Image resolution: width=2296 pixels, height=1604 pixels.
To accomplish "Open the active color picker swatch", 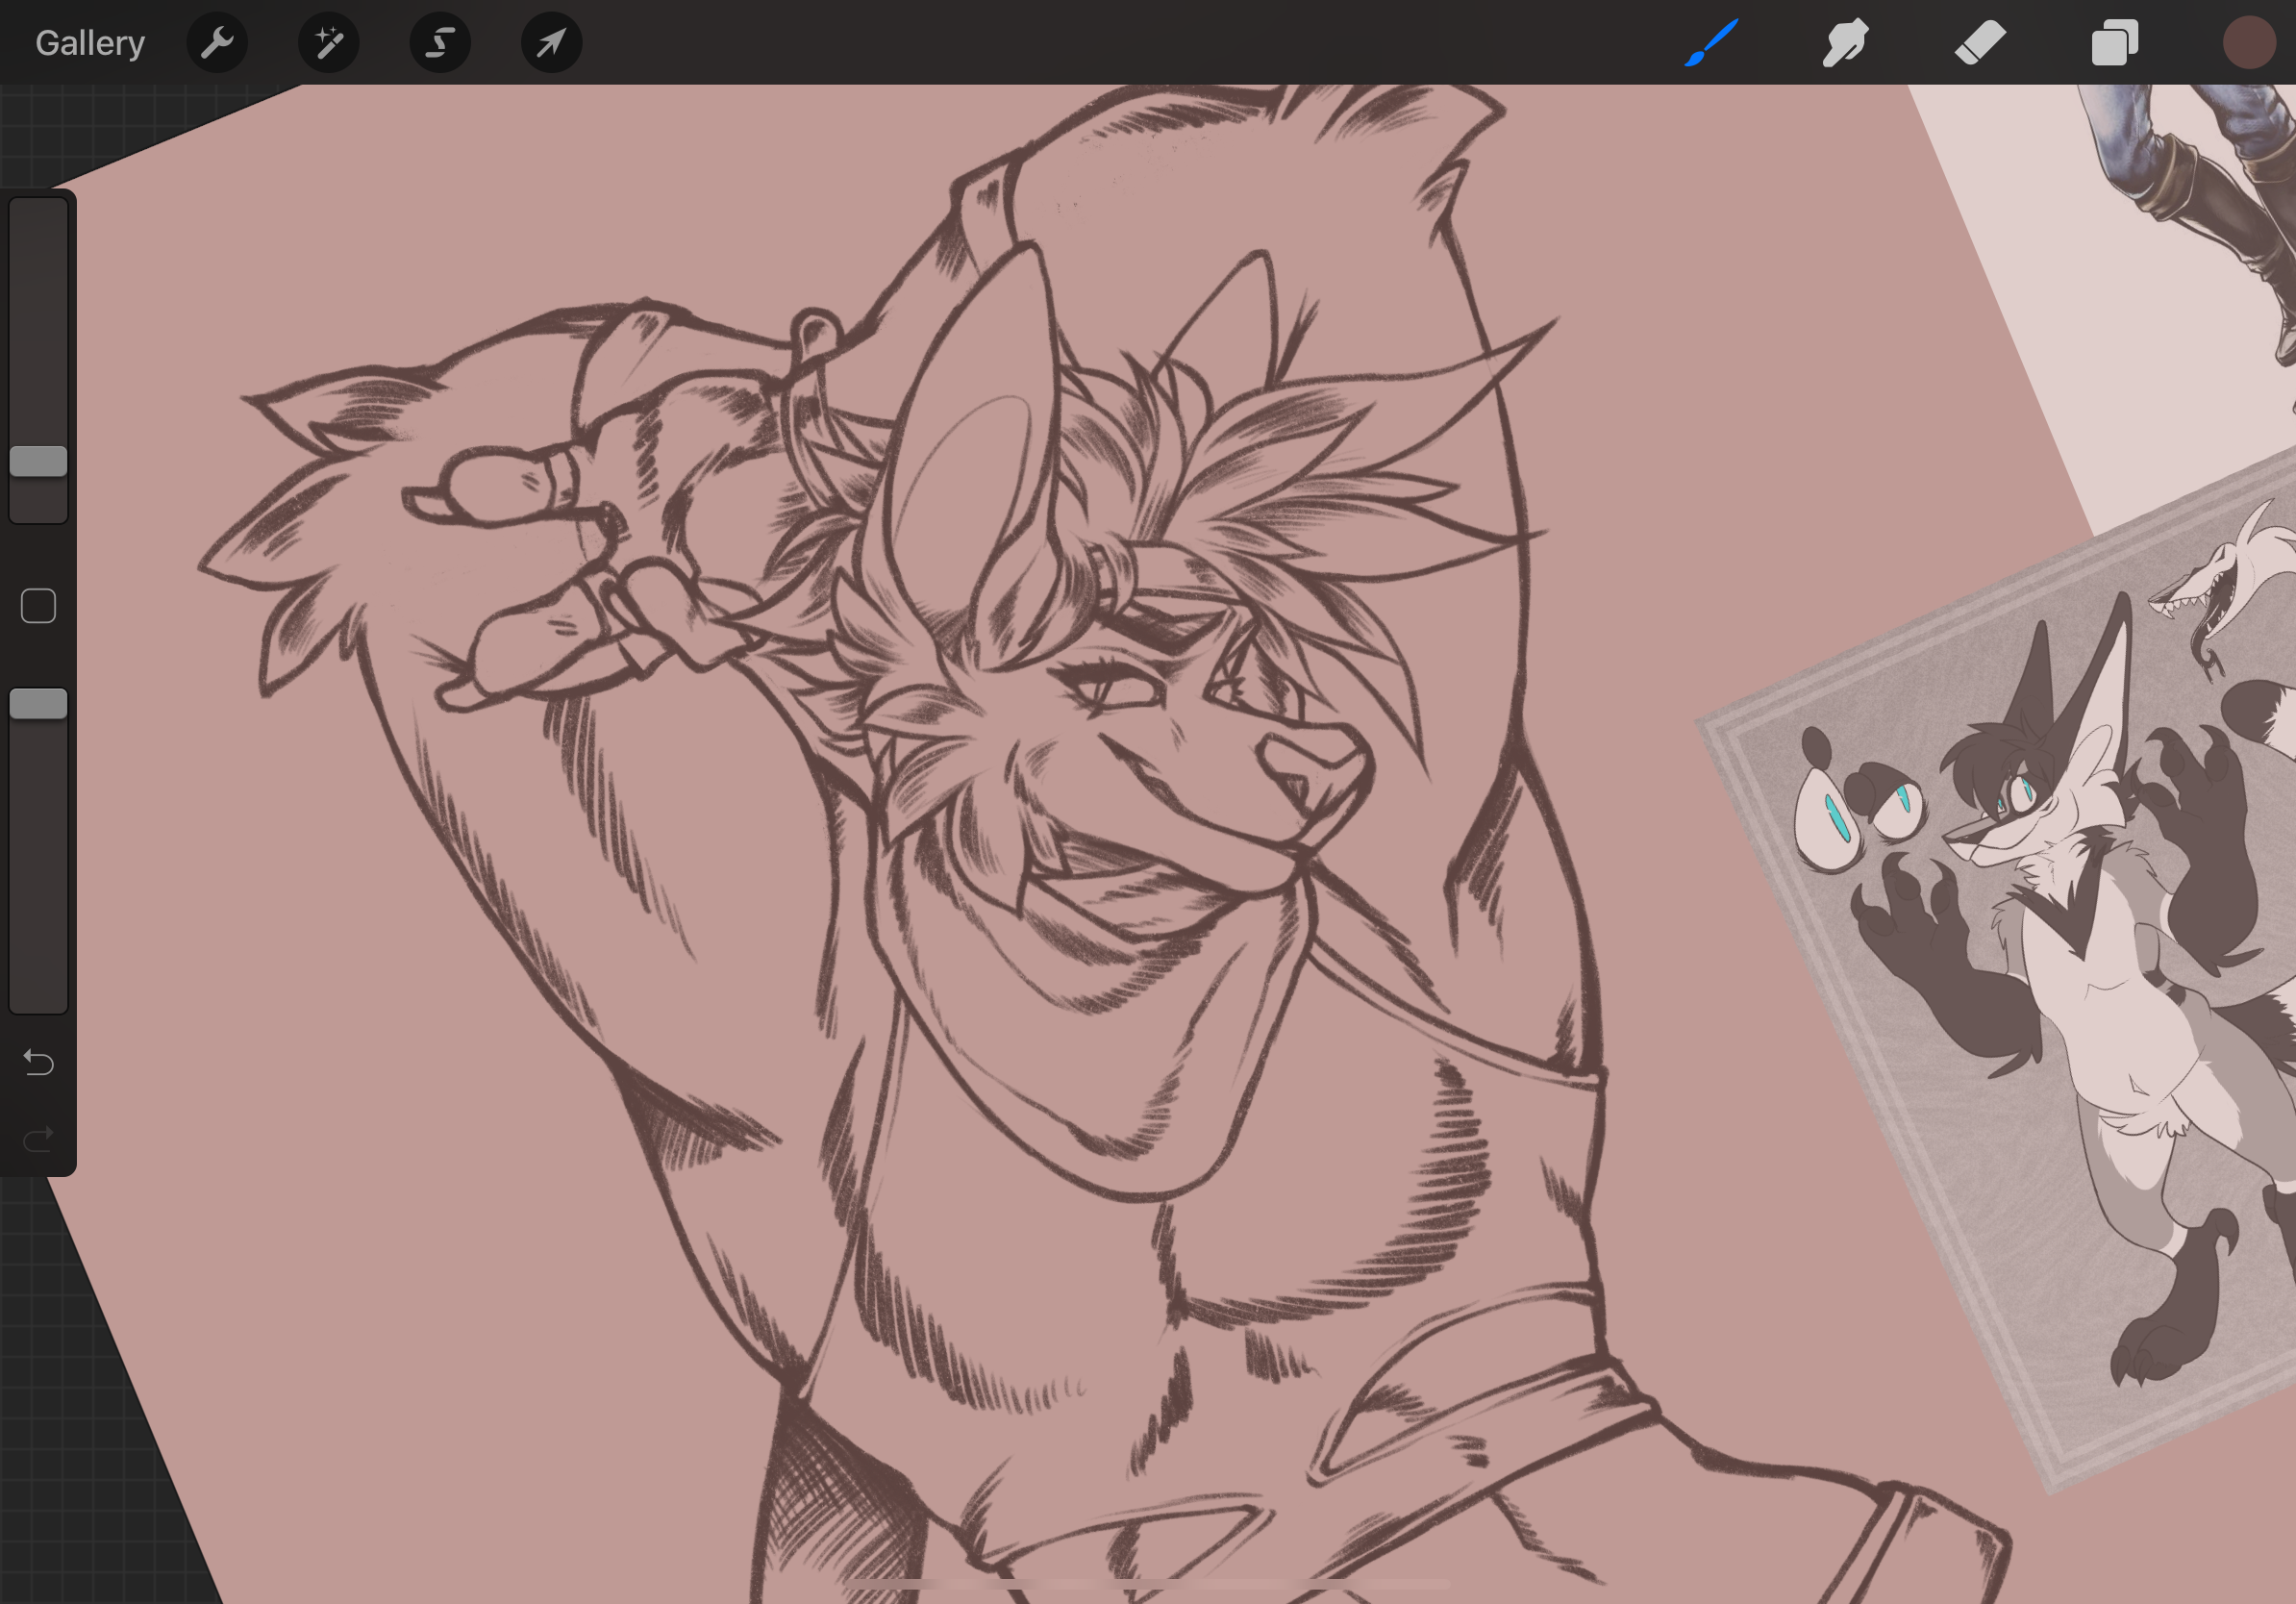I will pyautogui.click(x=2248, y=43).
